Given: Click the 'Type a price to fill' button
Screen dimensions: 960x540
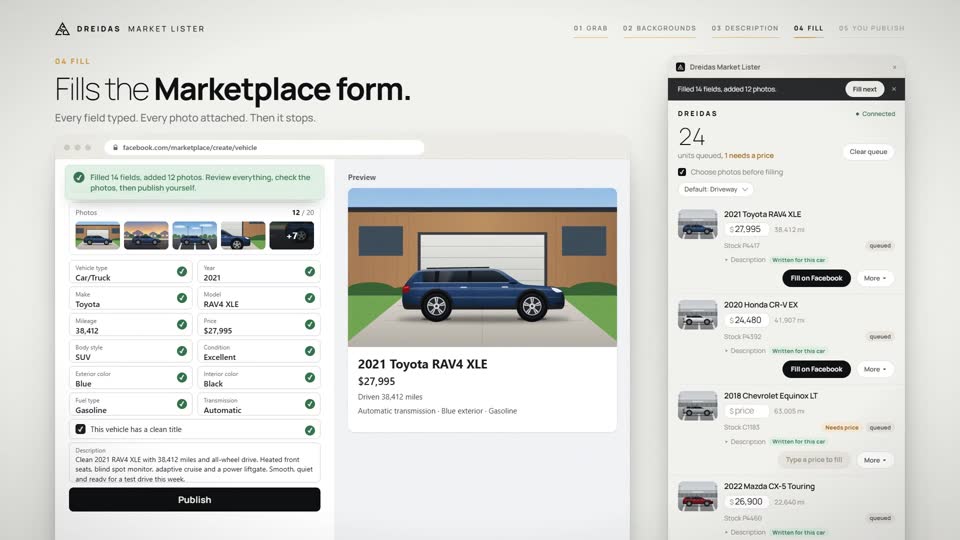Looking at the screenshot, I should point(814,460).
